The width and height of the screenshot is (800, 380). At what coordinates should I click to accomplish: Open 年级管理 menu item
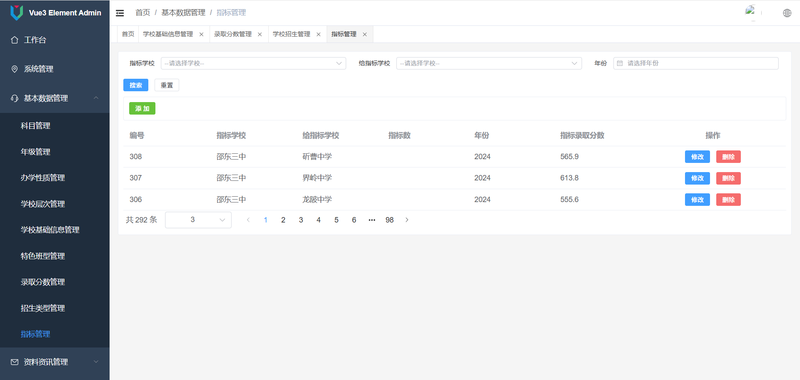55,151
